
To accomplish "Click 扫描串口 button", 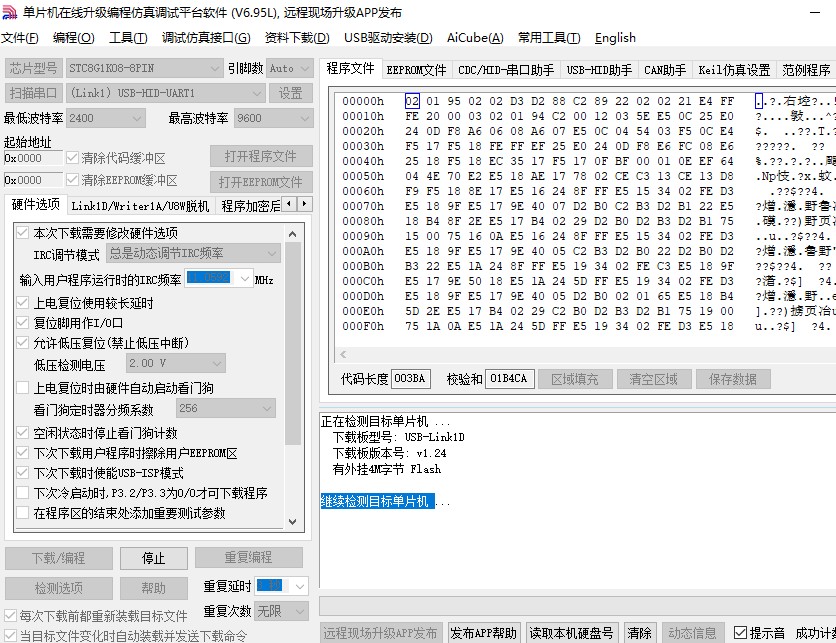I will (x=34, y=93).
